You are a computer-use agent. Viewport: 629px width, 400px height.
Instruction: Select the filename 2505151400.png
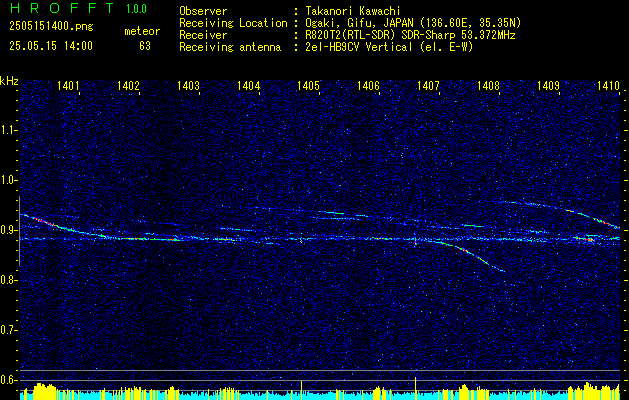pyautogui.click(x=51, y=27)
